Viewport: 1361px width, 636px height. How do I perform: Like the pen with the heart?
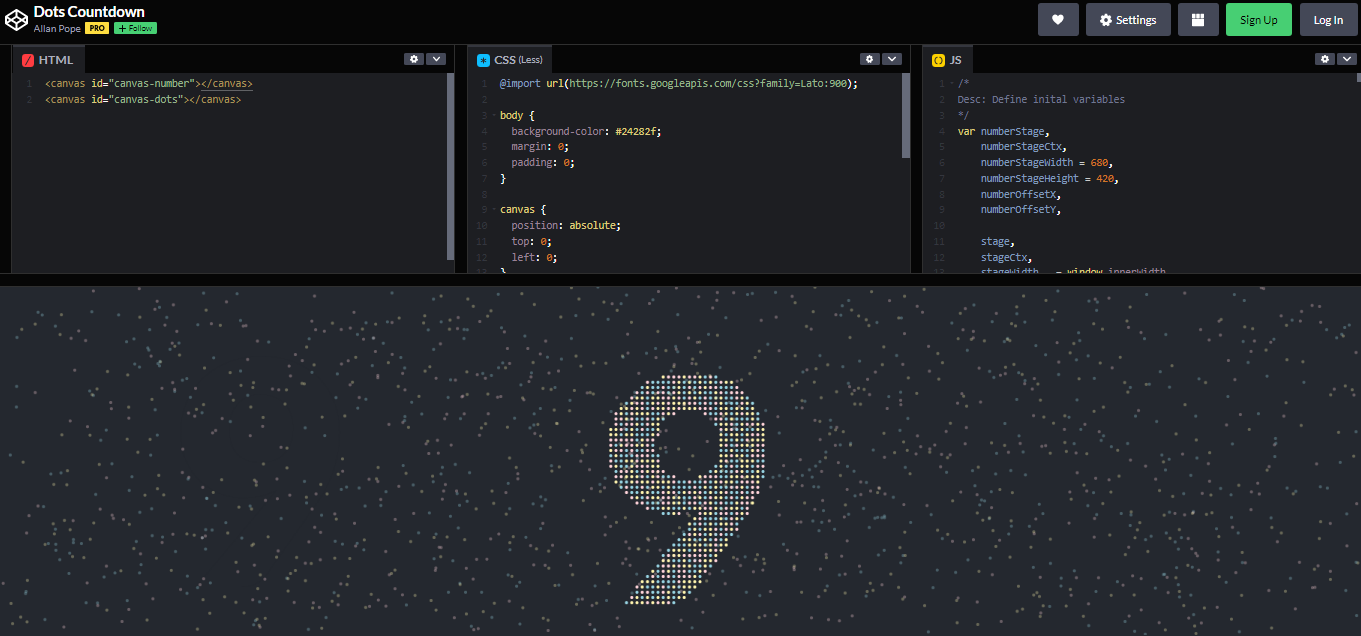coord(1058,19)
